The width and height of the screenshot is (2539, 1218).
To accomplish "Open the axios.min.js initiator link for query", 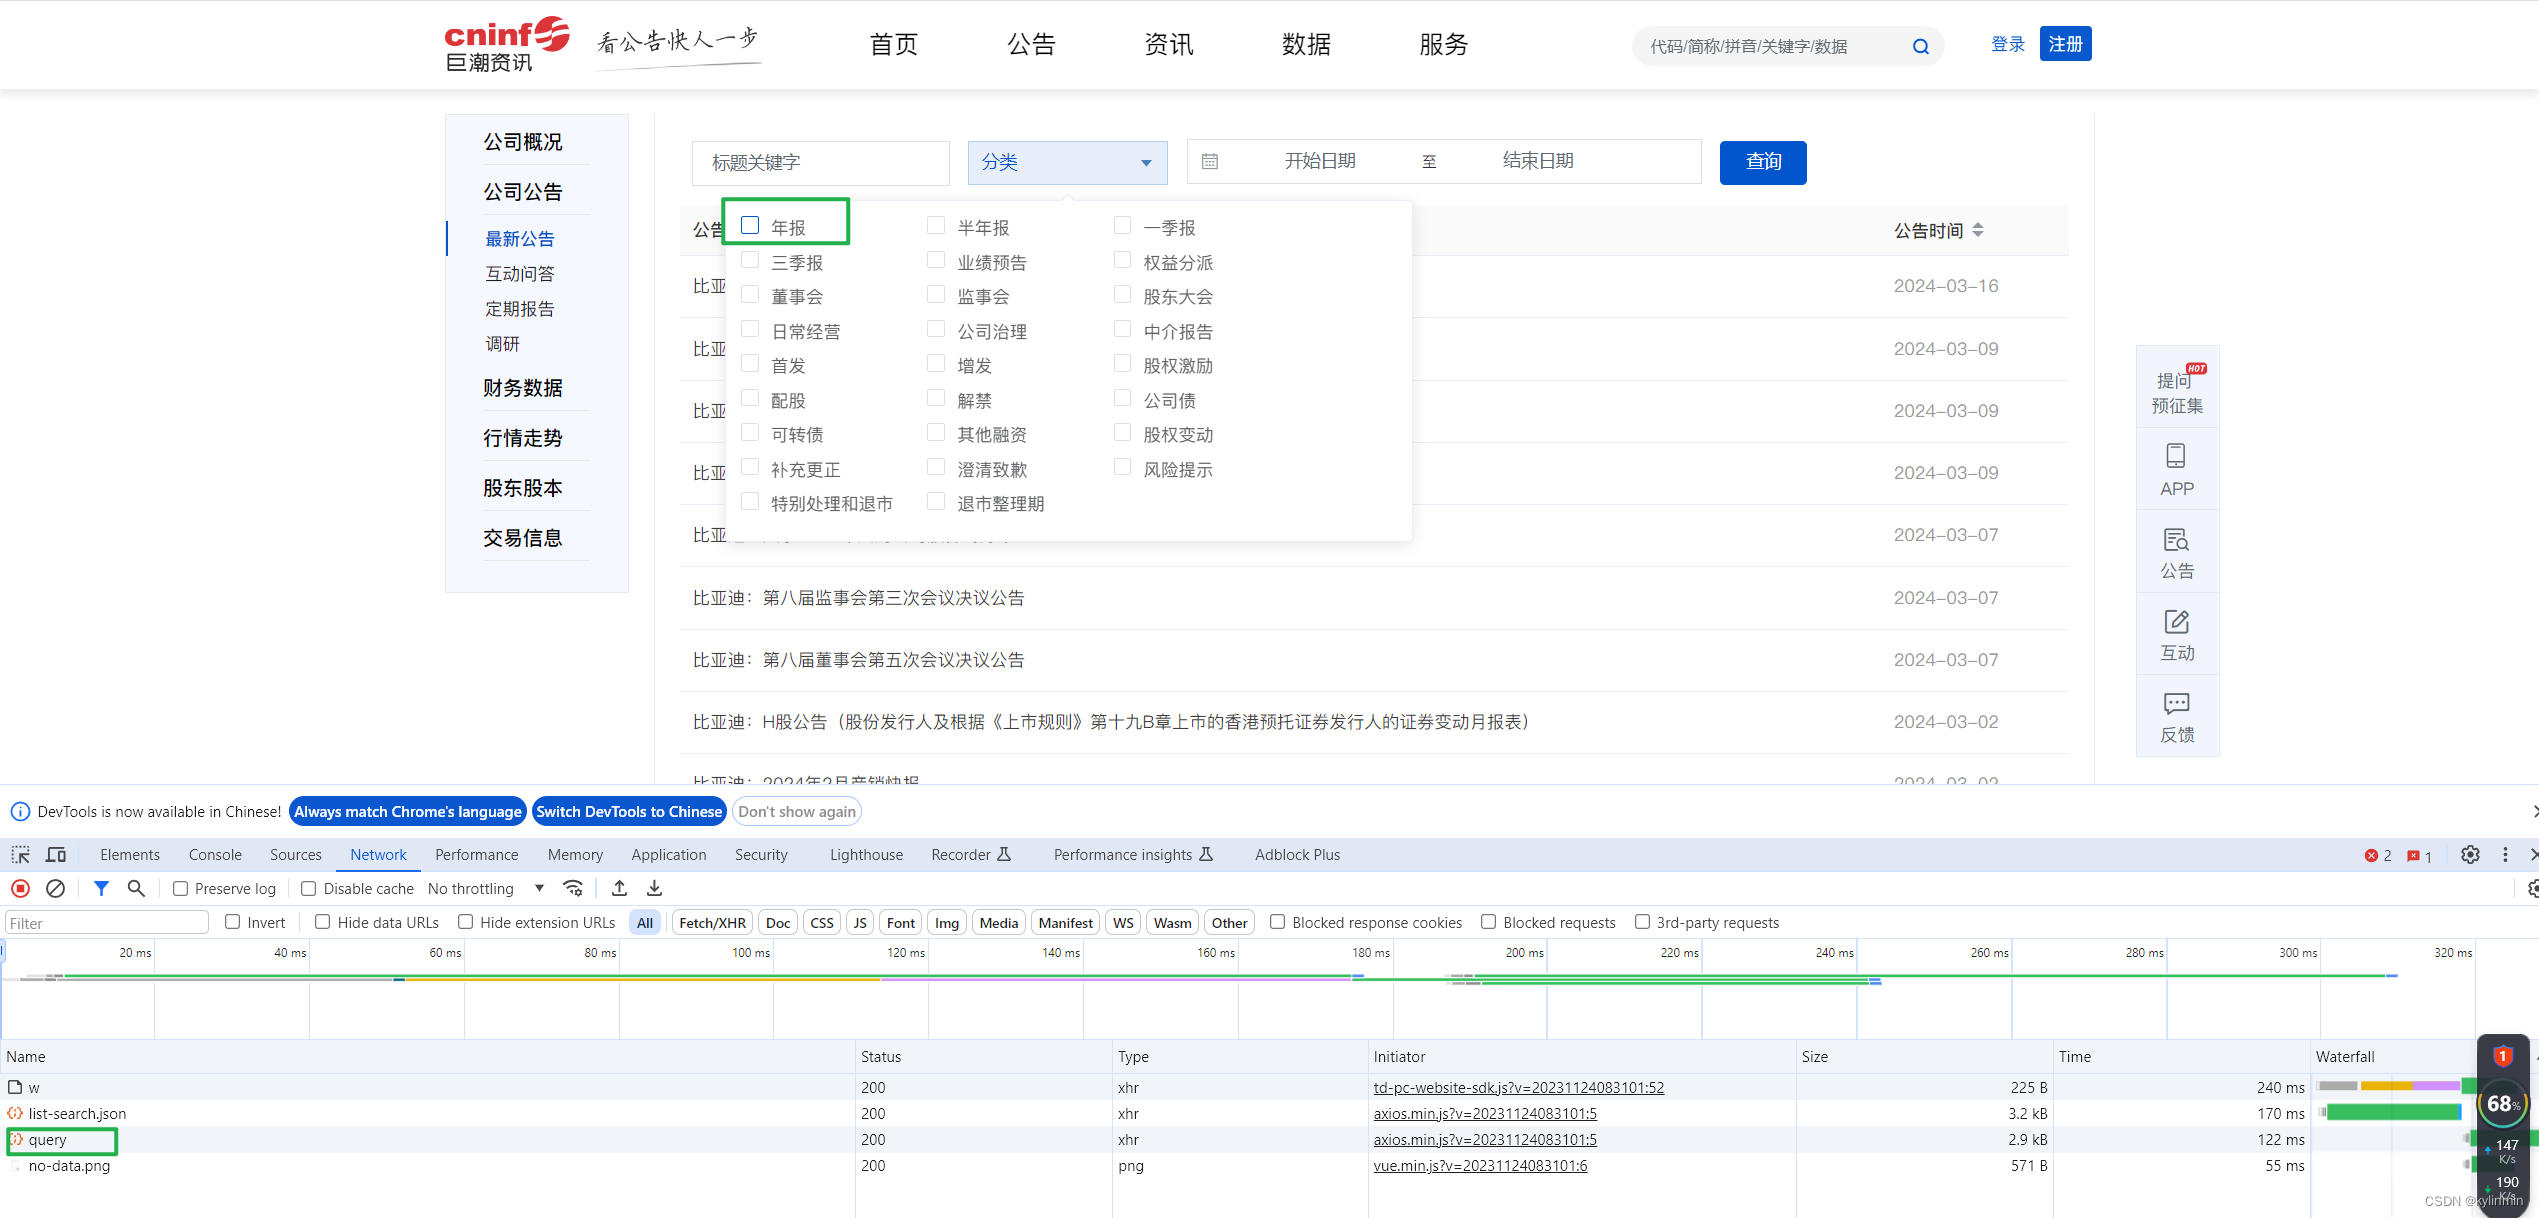I will (x=1485, y=1140).
